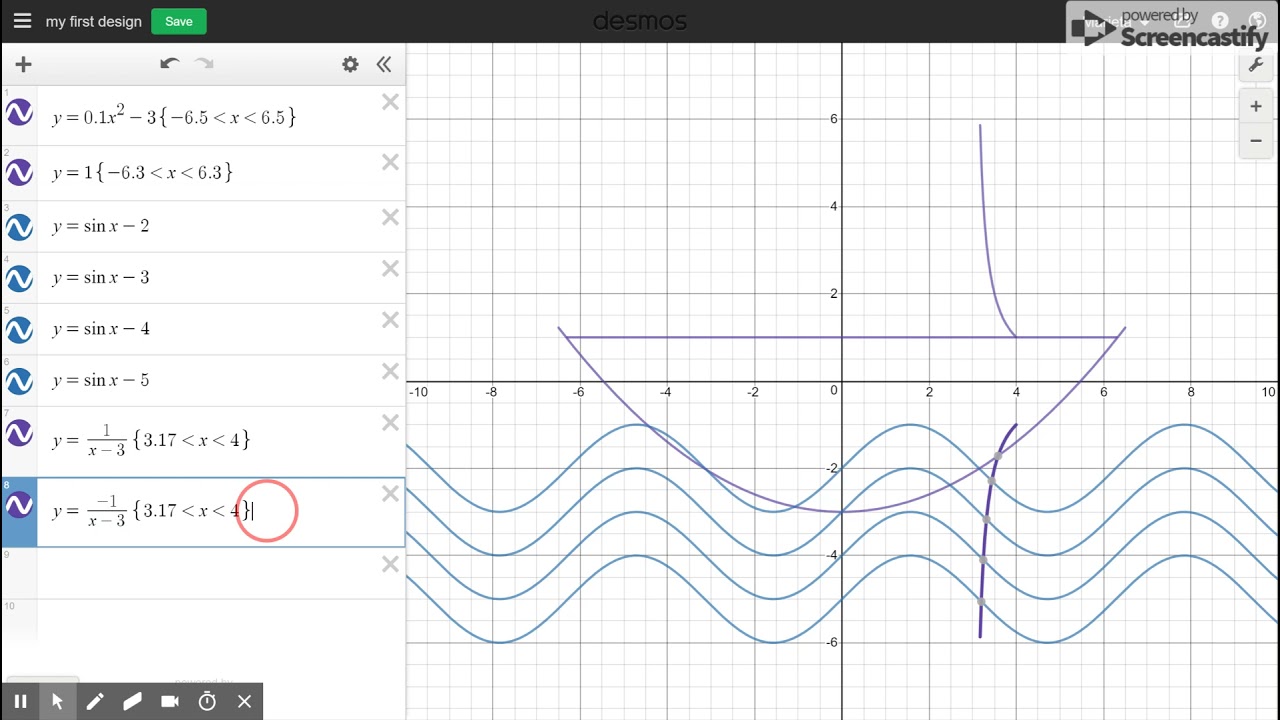Delete the y=−1/(x−3) expression
Screen dimensions: 1280x720
pos(390,494)
